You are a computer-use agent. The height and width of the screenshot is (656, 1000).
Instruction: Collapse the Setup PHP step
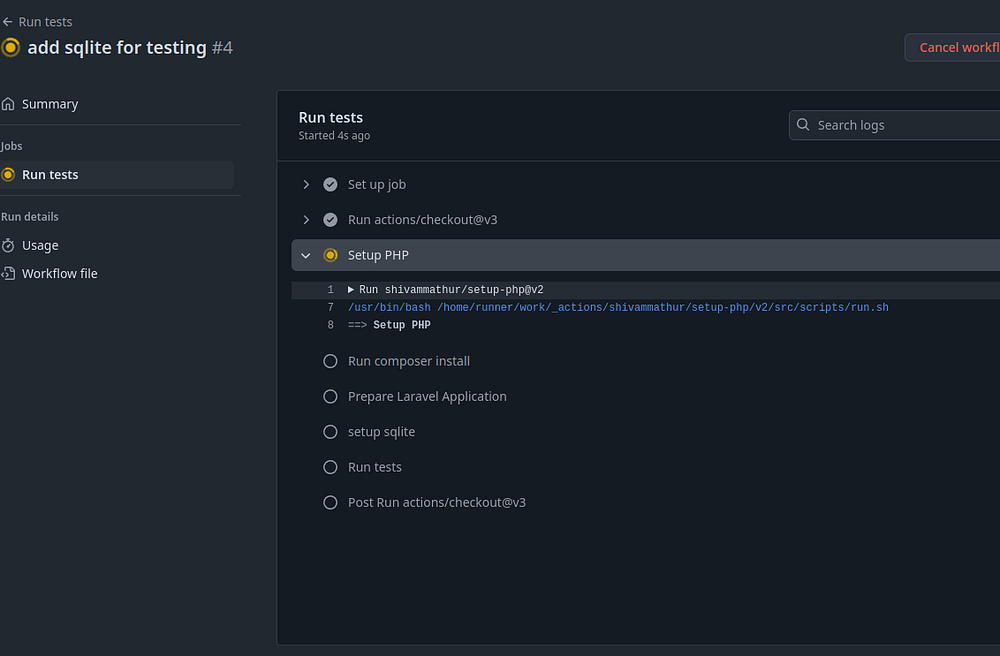coord(306,255)
